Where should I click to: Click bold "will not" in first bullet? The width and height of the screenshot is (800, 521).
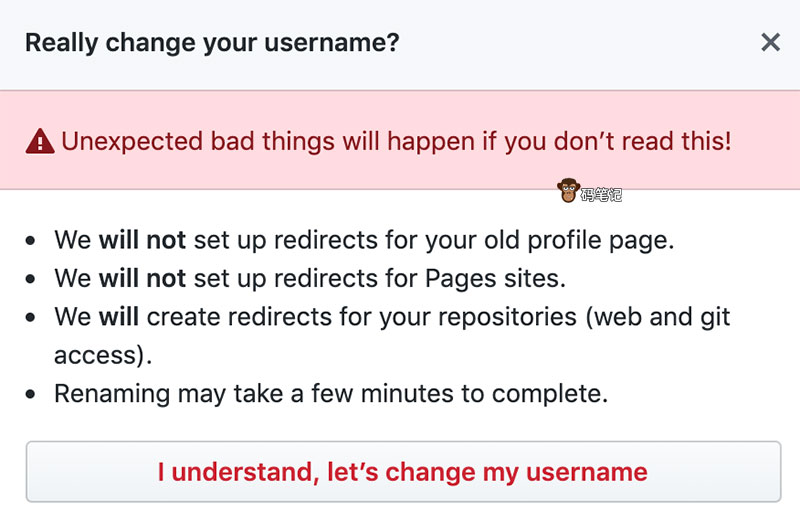(142, 241)
